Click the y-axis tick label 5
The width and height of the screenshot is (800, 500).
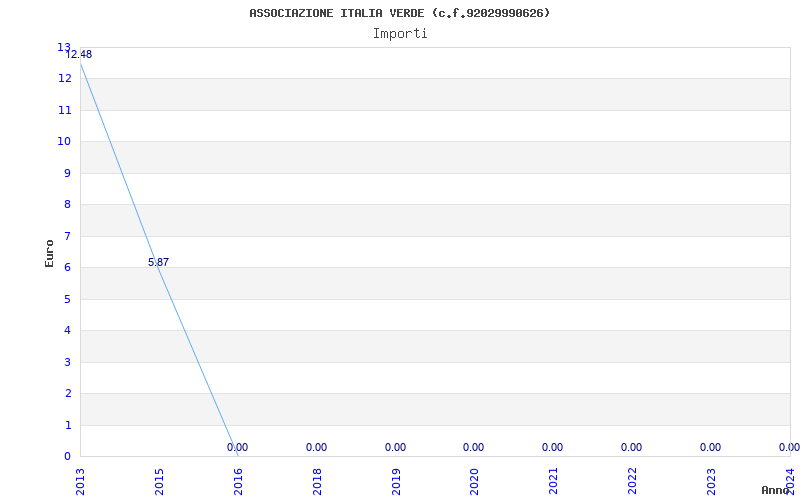coord(67,299)
